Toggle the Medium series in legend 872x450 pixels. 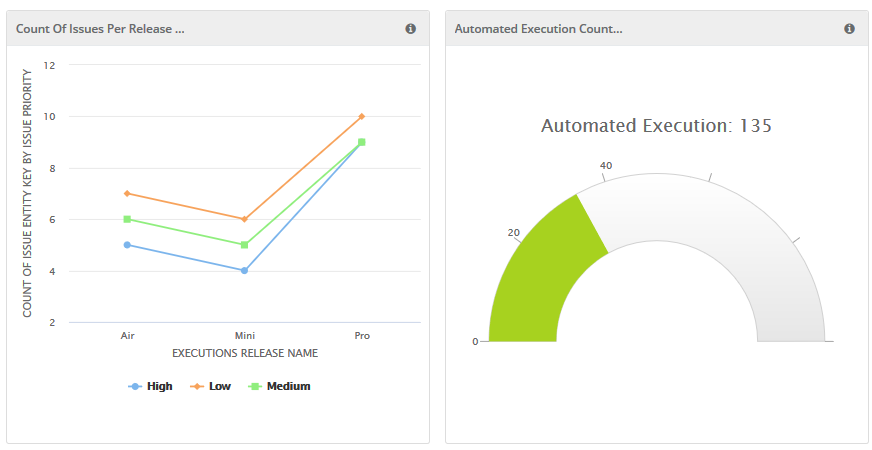point(279,386)
